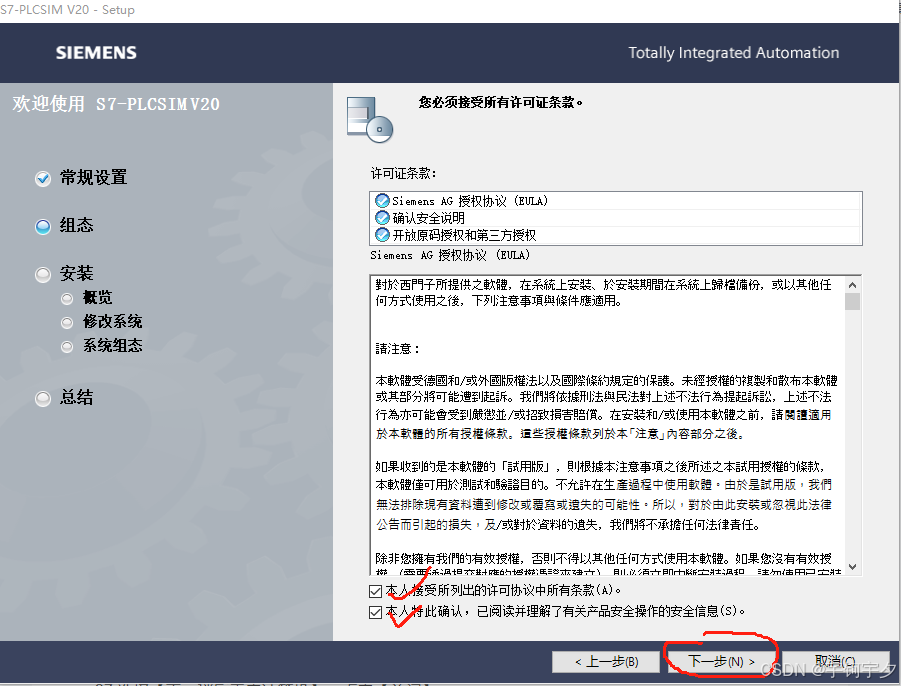The width and height of the screenshot is (901, 686).
Task: Click checkmark icon beside 确认安全说明
Action: [382, 218]
